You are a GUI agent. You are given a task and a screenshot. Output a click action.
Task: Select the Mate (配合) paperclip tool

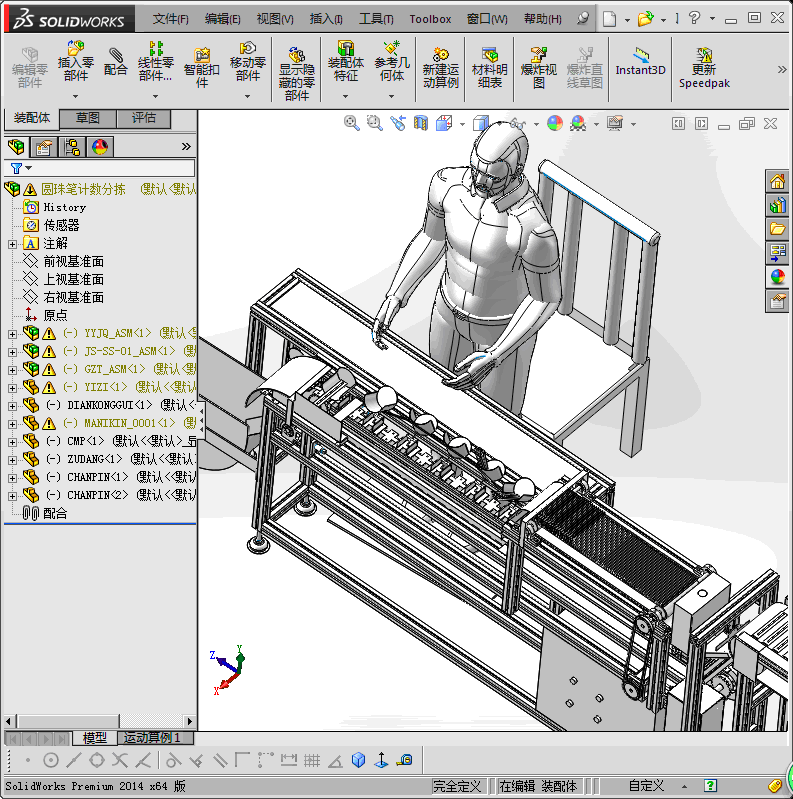[116, 61]
